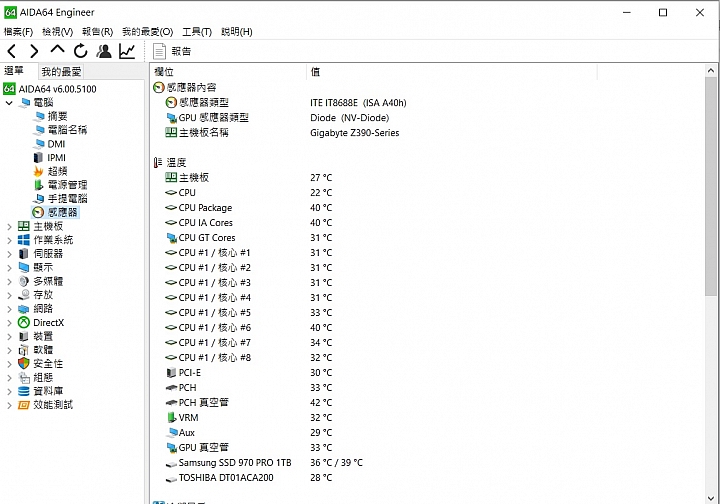Image resolution: width=720 pixels, height=504 pixels.
Task: Expand the 作業系統 tree node
Action: point(9,240)
